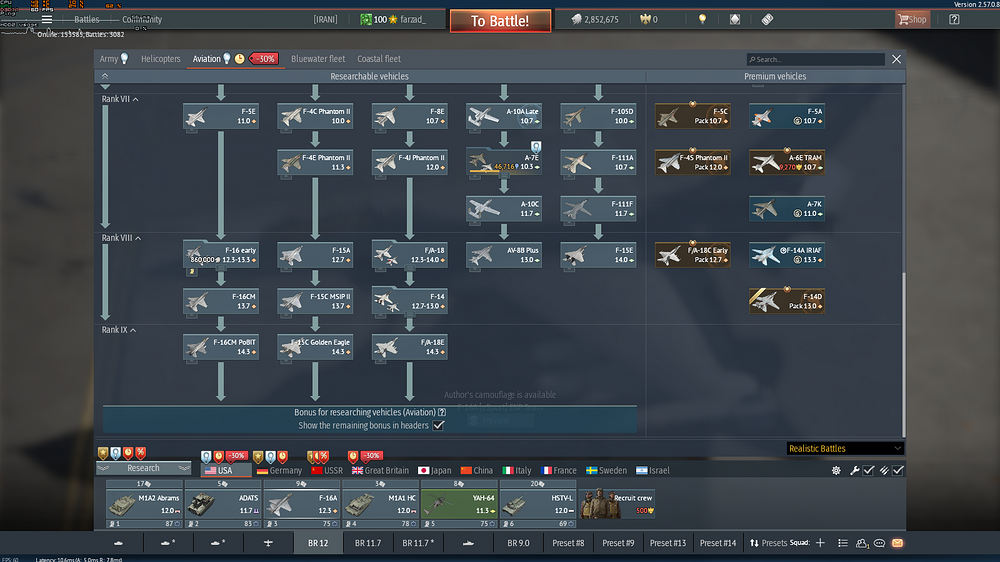
Task: Add squad member with plus icon
Action: (820, 543)
